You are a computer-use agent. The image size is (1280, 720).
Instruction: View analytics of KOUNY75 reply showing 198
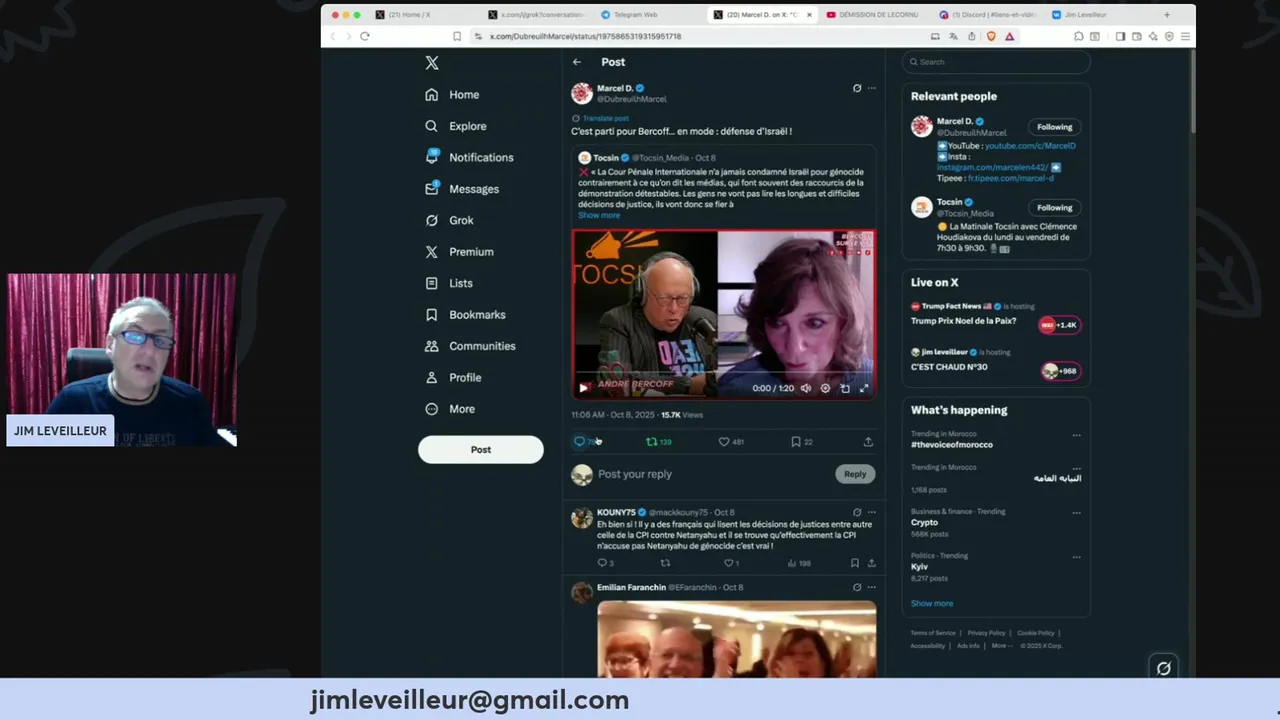[798, 563]
